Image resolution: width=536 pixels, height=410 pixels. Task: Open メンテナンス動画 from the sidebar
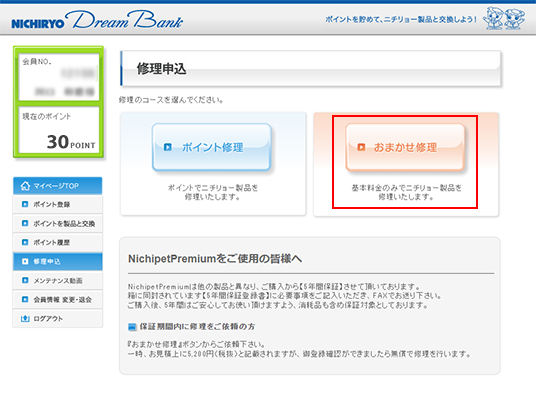tap(58, 280)
